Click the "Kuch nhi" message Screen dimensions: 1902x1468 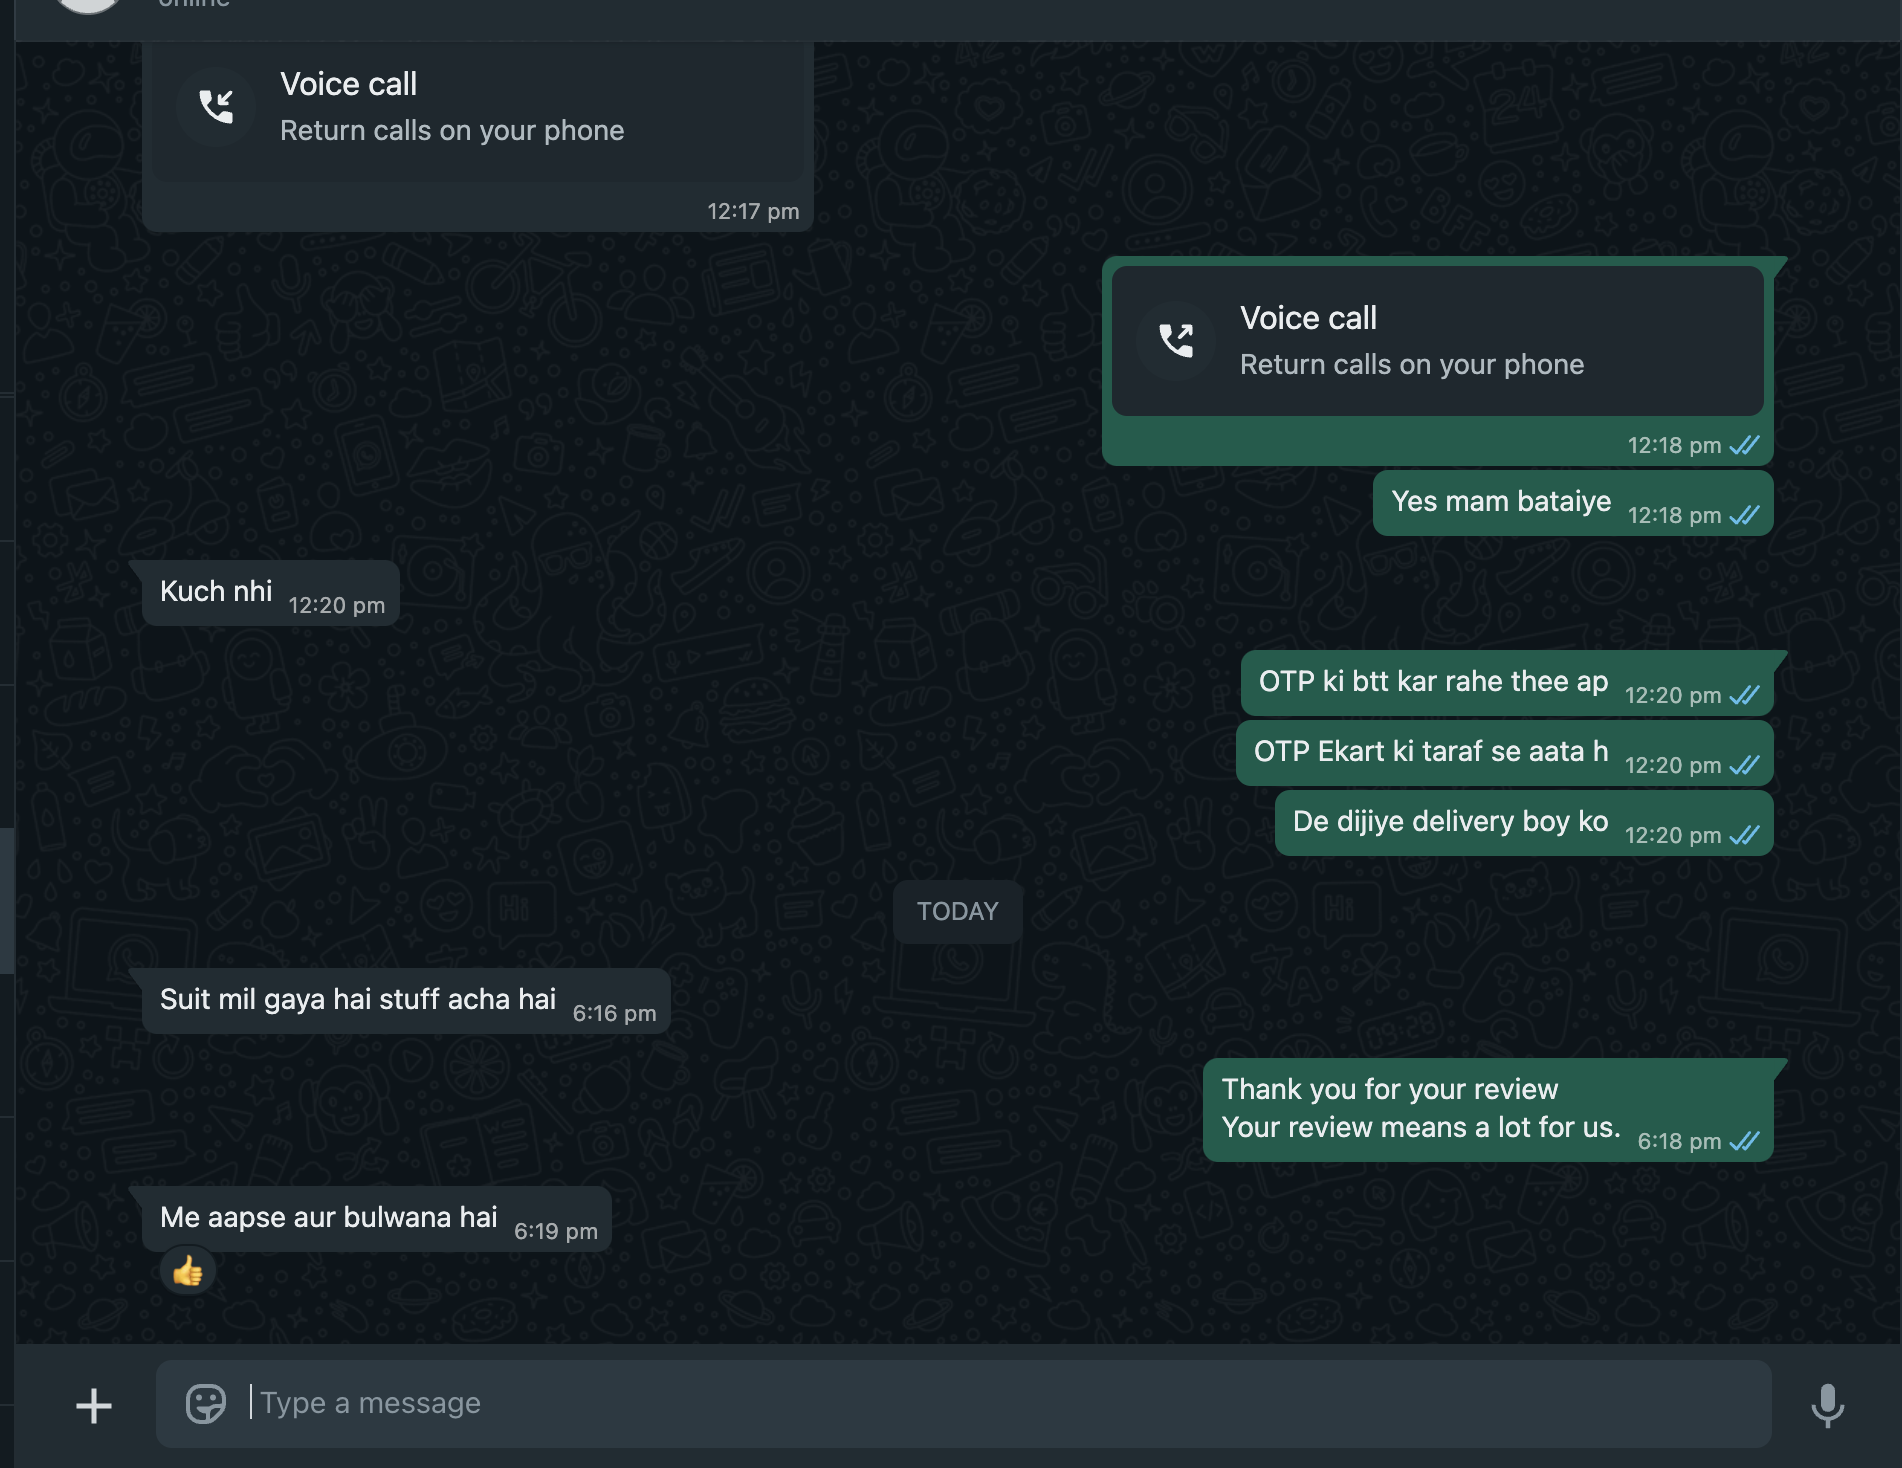pyautogui.click(x=217, y=592)
